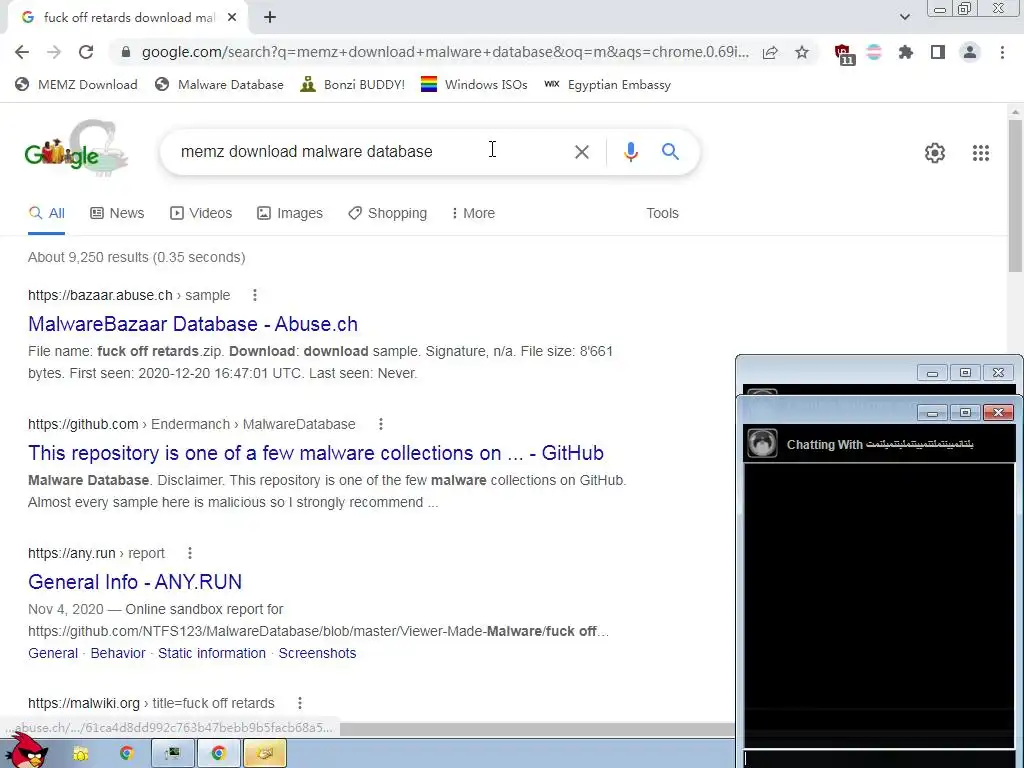Start voice search with microphone icon
1024x768 pixels.
click(630, 152)
